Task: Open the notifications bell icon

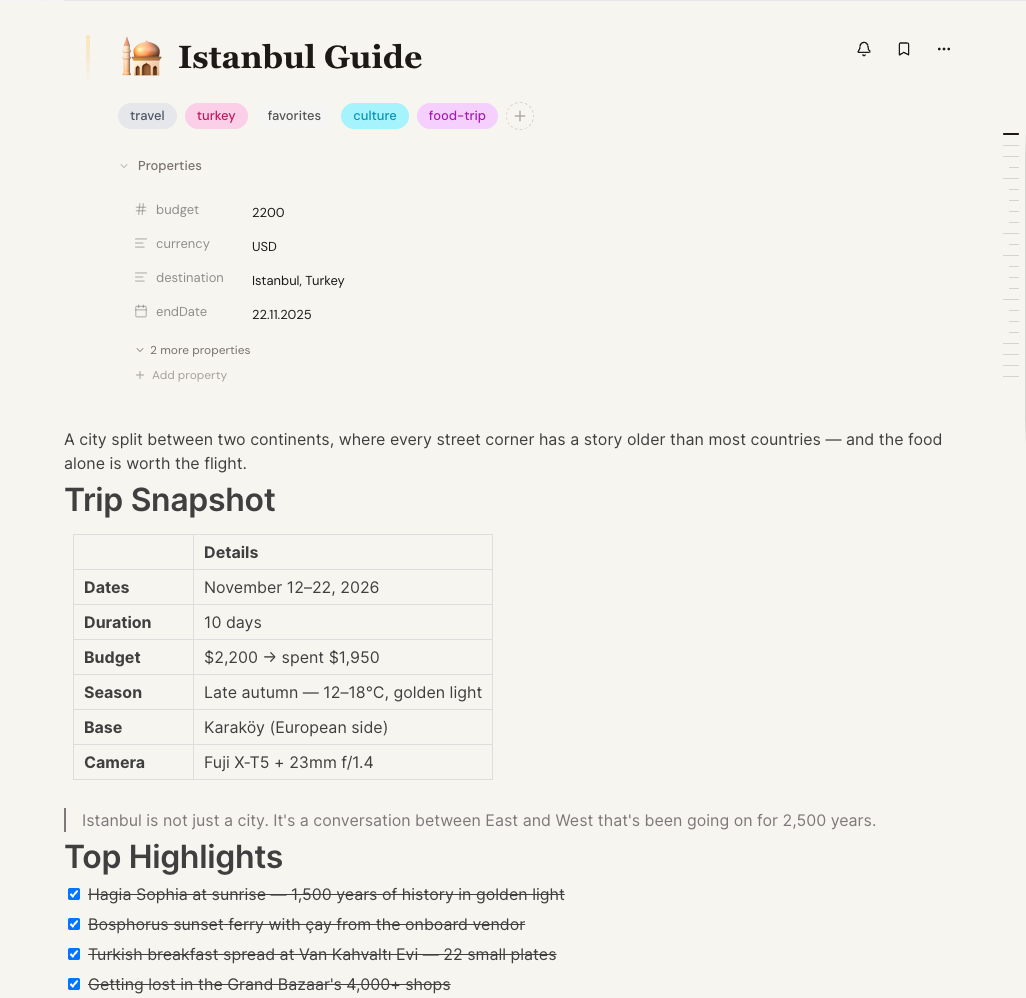Action: click(x=864, y=49)
